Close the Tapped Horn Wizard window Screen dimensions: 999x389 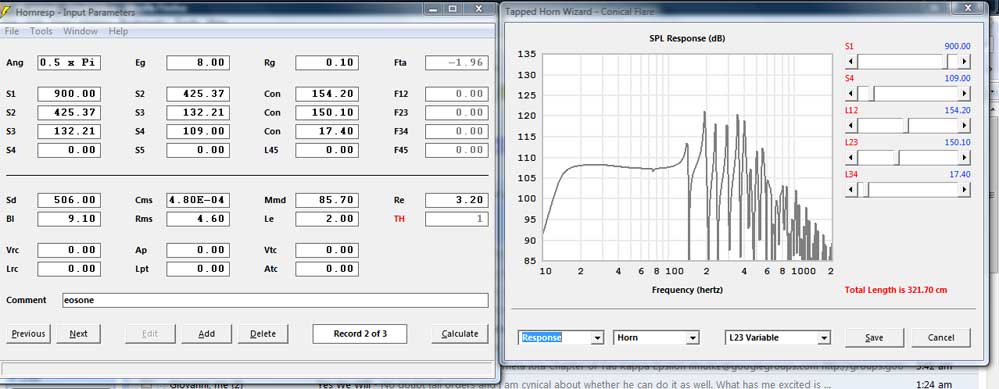pos(968,8)
